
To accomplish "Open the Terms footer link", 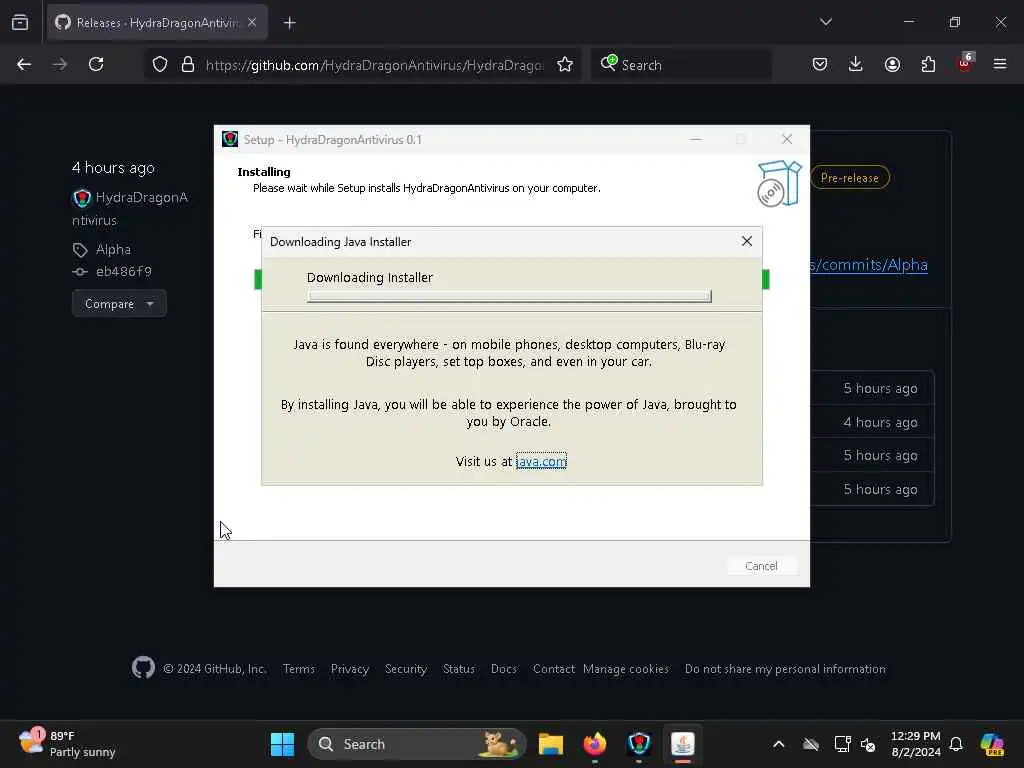I will [x=299, y=669].
